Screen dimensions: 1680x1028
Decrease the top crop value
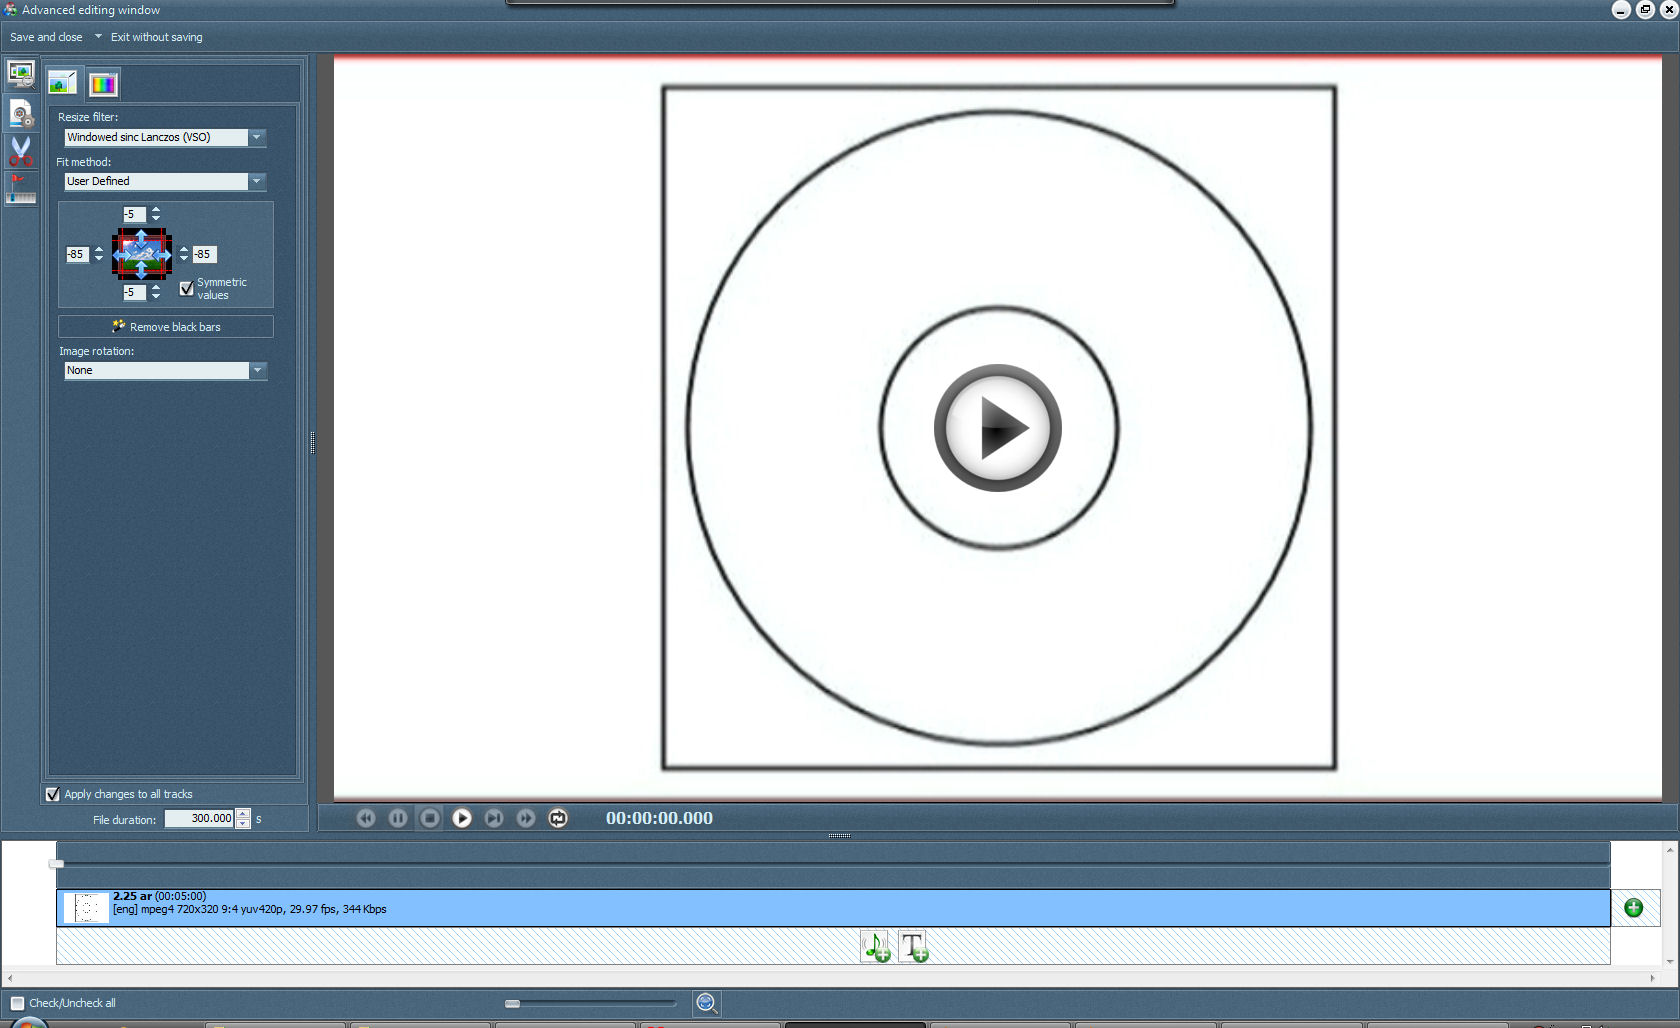(x=156, y=219)
